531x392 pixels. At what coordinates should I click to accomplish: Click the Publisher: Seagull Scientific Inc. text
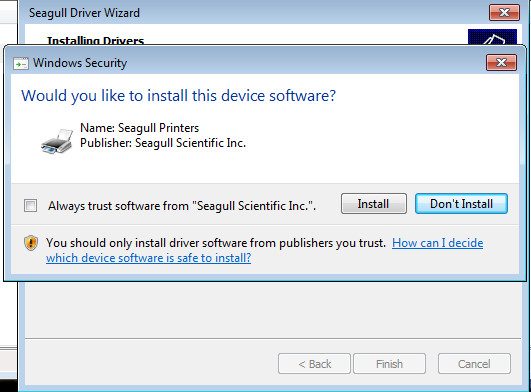click(x=163, y=143)
